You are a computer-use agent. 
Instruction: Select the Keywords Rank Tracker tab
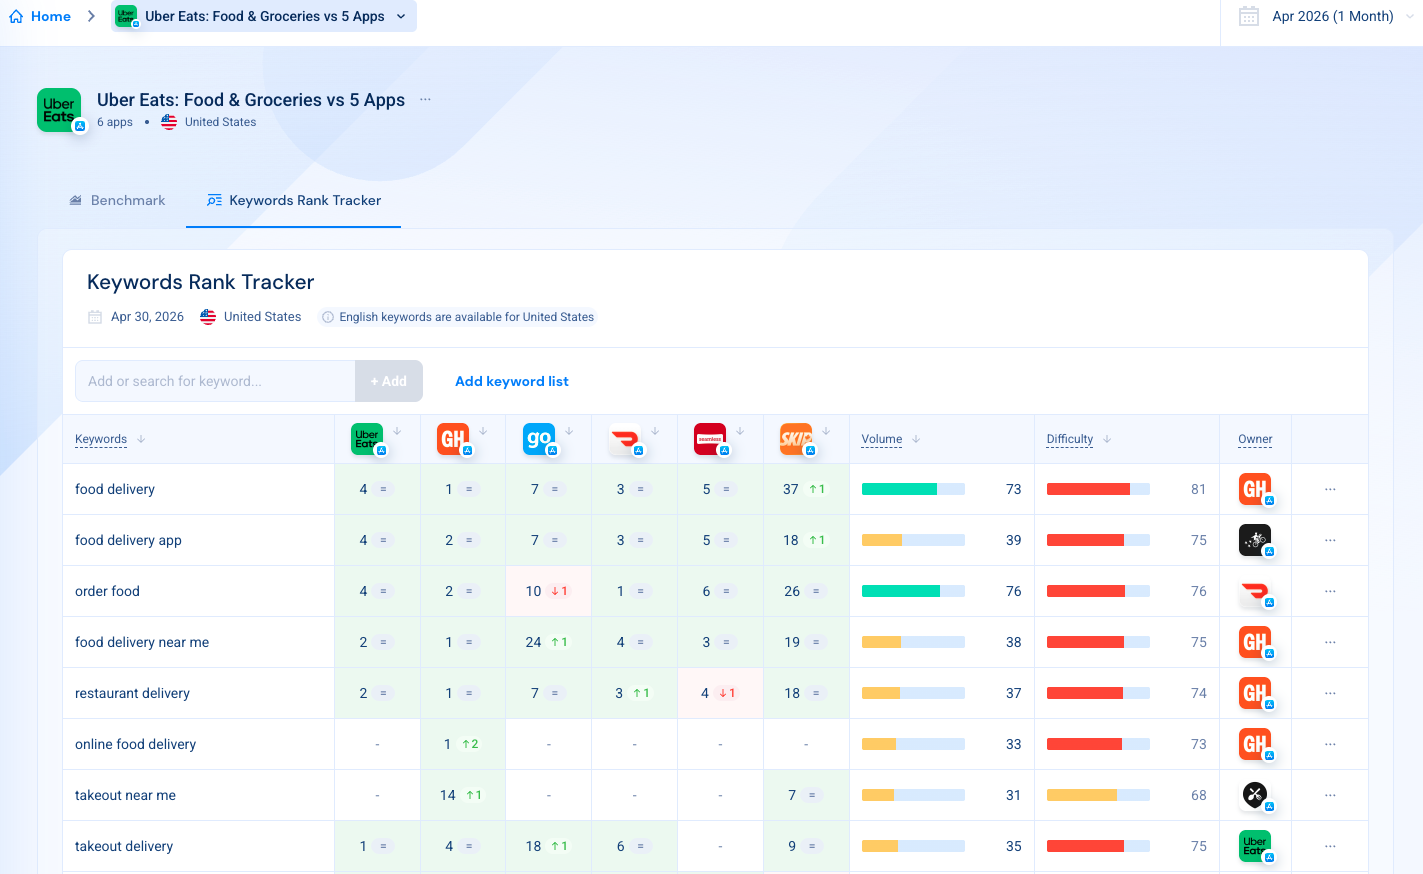(294, 200)
